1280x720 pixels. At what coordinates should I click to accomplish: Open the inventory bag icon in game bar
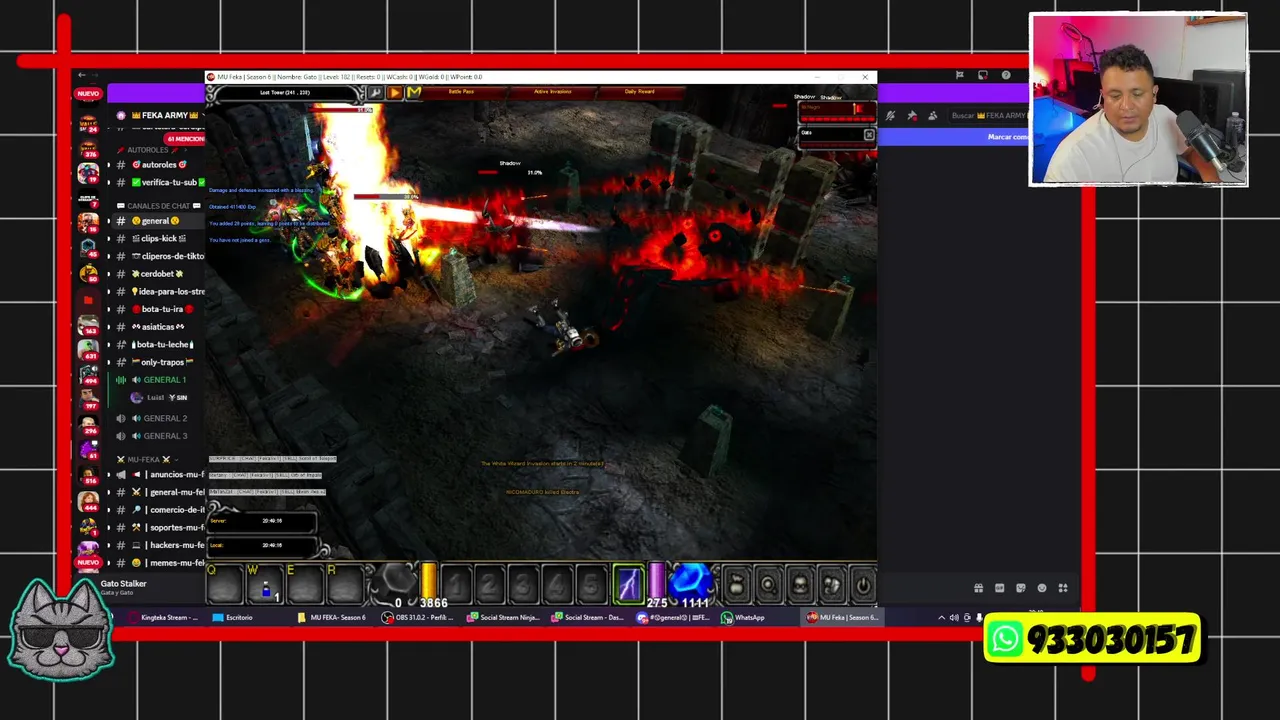tap(736, 585)
